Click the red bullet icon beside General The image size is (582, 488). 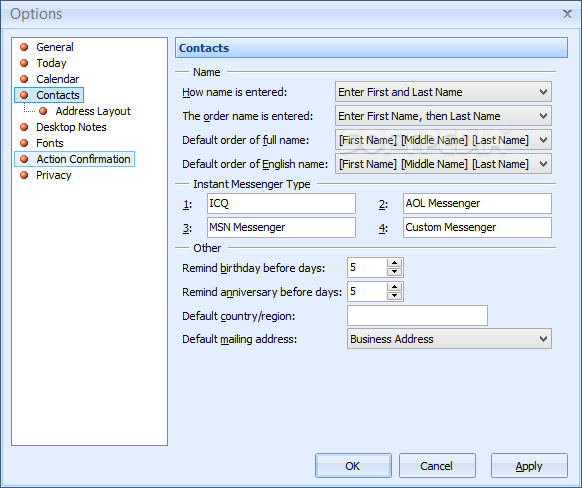(x=24, y=47)
